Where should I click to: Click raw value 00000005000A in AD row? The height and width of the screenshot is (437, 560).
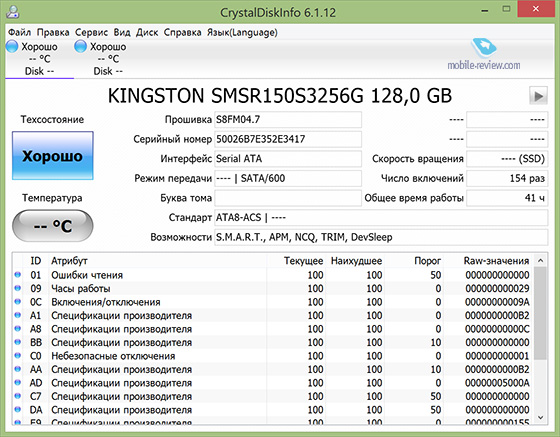coord(497,383)
